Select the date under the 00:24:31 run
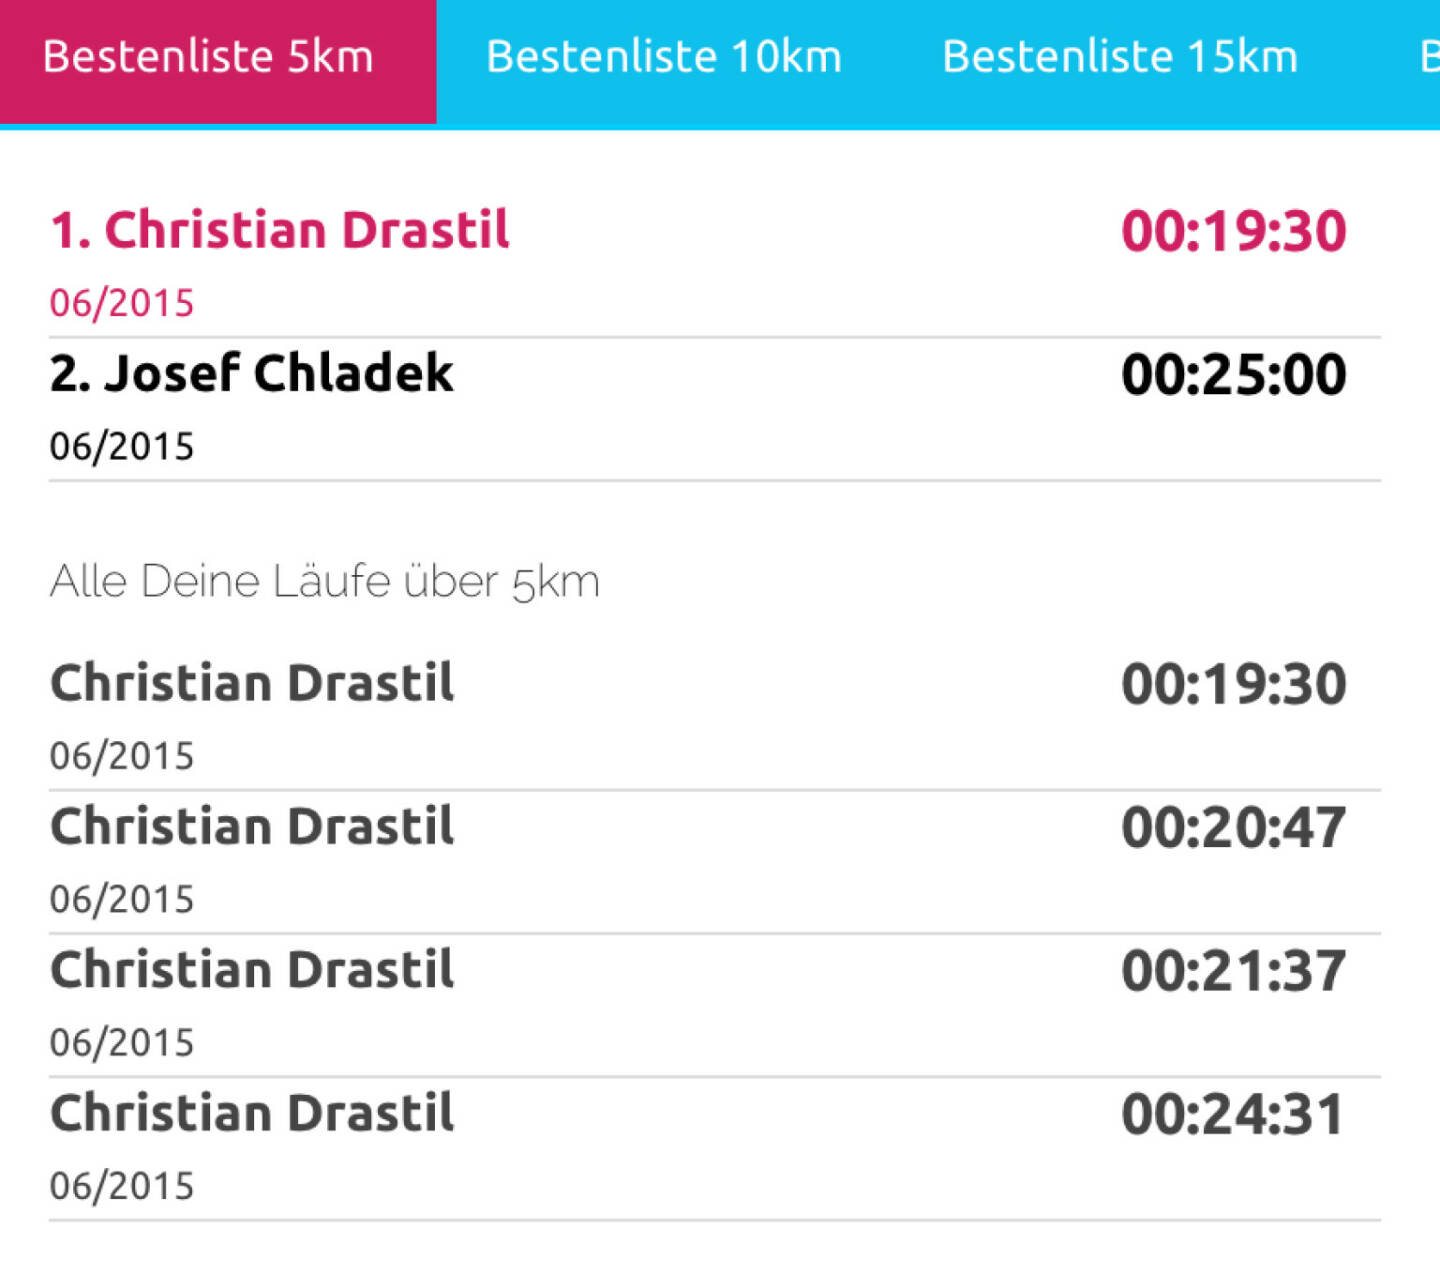This screenshot has width=1440, height=1274. coord(122,1186)
